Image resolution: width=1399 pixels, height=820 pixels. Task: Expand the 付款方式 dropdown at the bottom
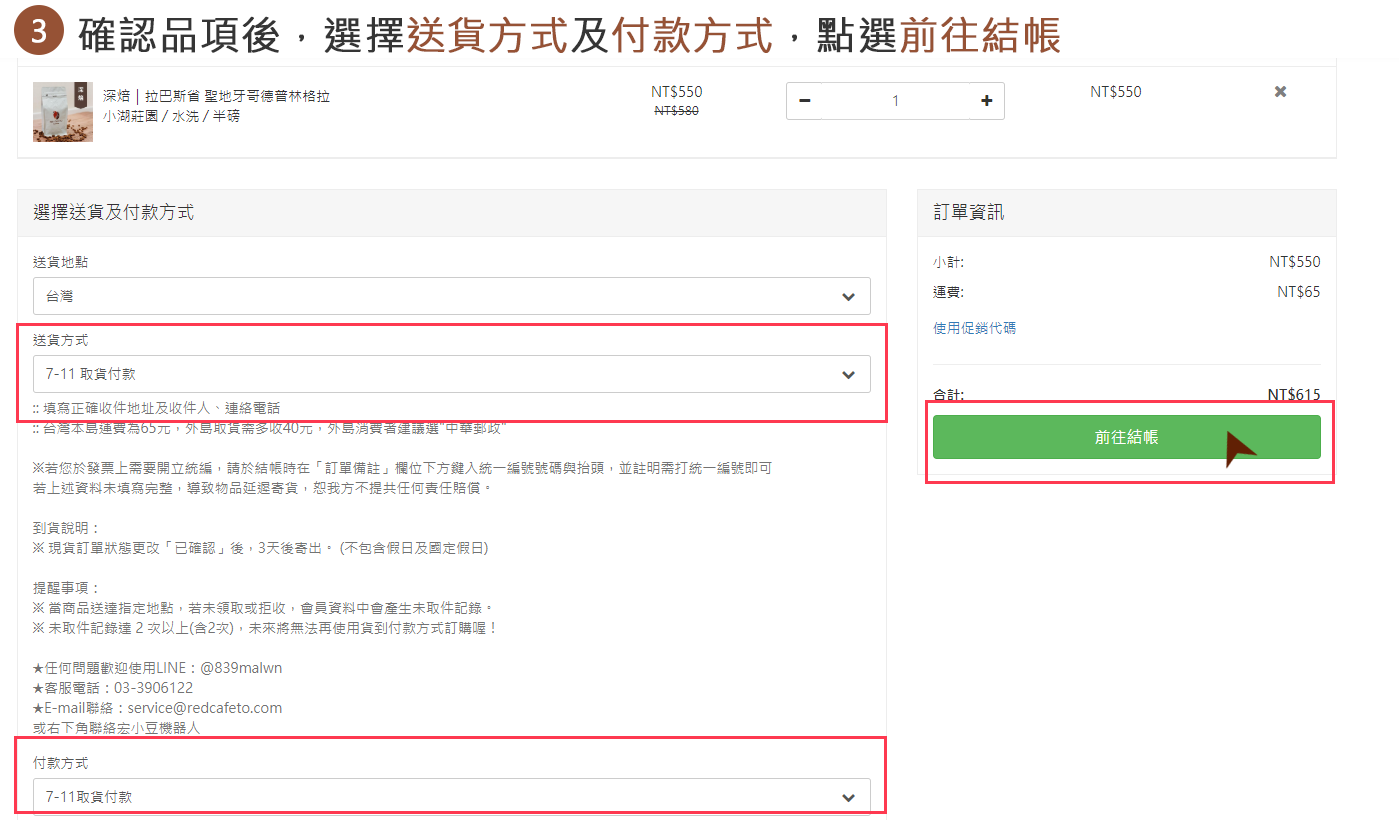coord(451,798)
